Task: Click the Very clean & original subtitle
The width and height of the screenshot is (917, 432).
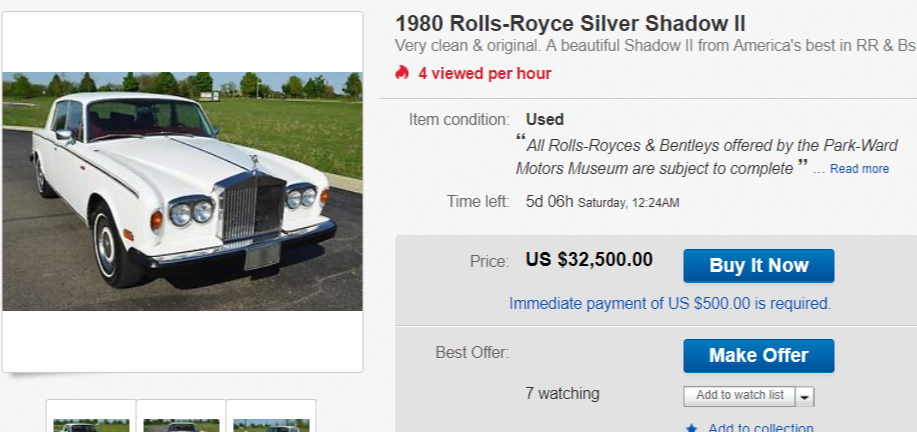Action: [655, 46]
